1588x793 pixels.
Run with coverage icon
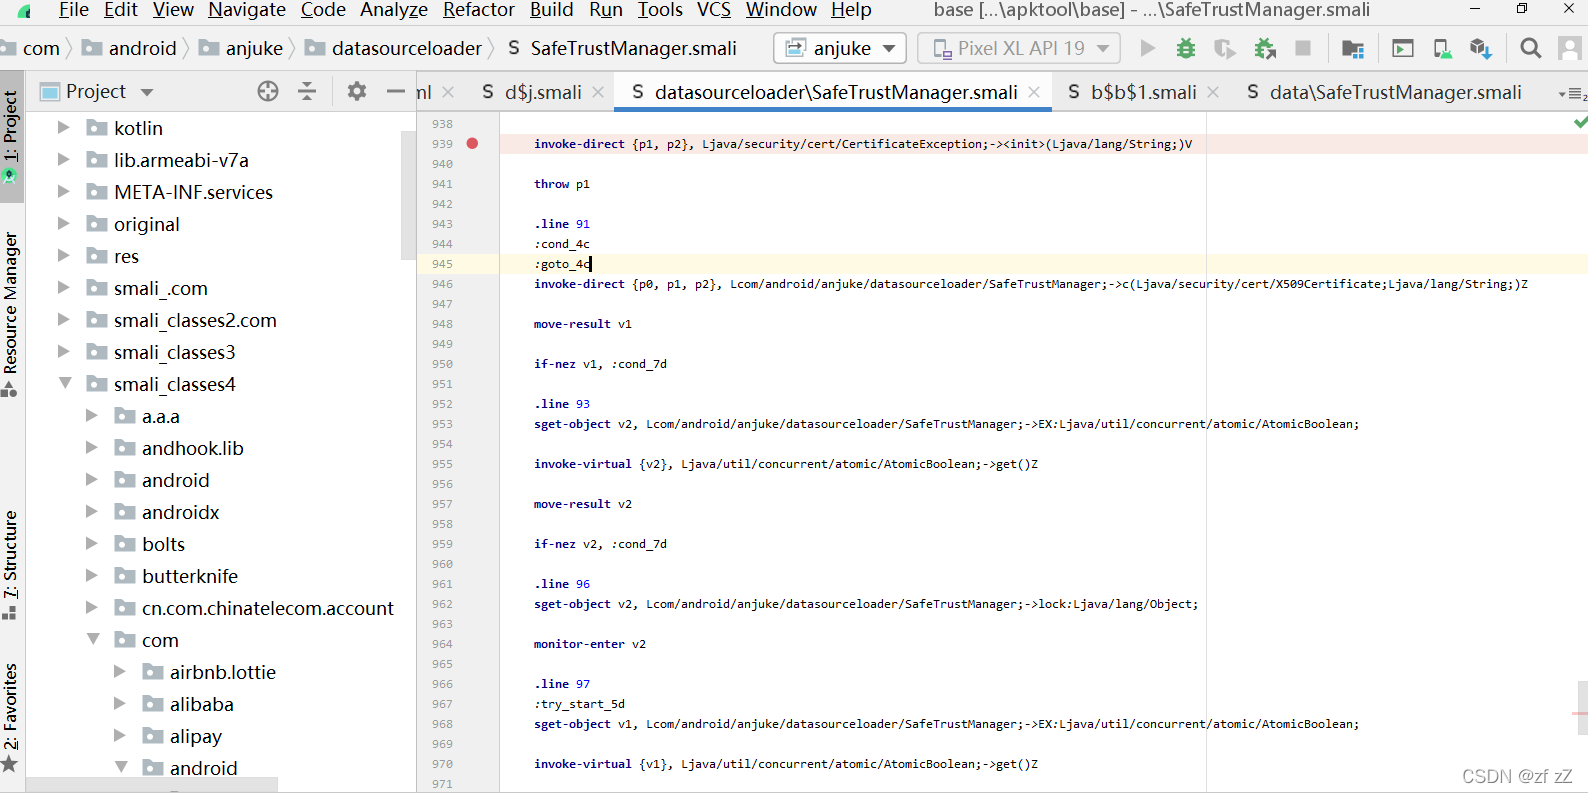click(x=1225, y=48)
